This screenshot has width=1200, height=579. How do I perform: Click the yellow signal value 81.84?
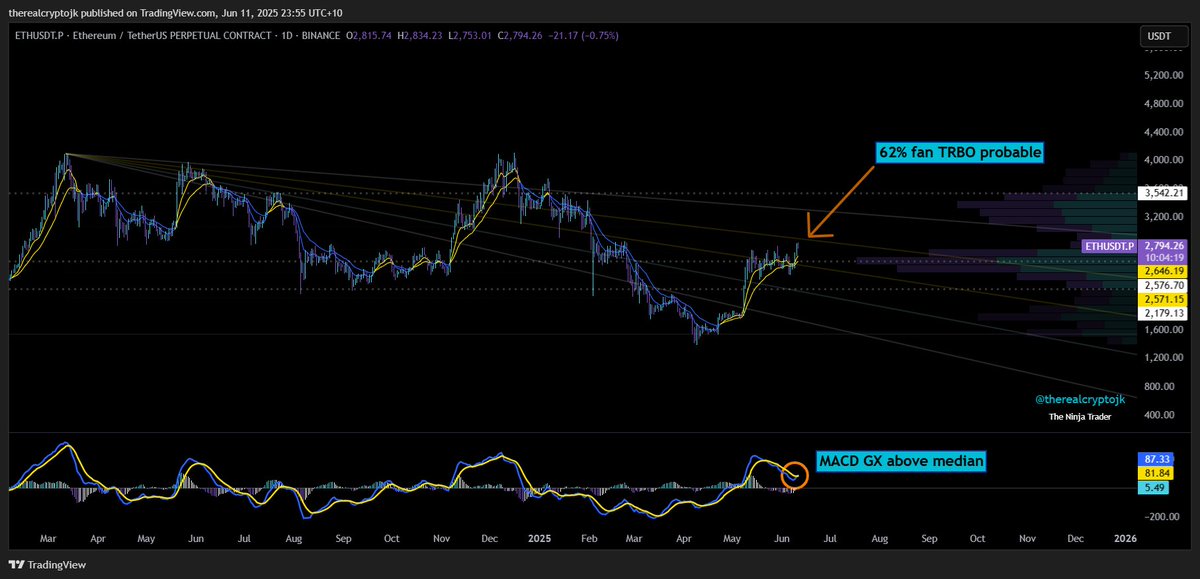1156,471
